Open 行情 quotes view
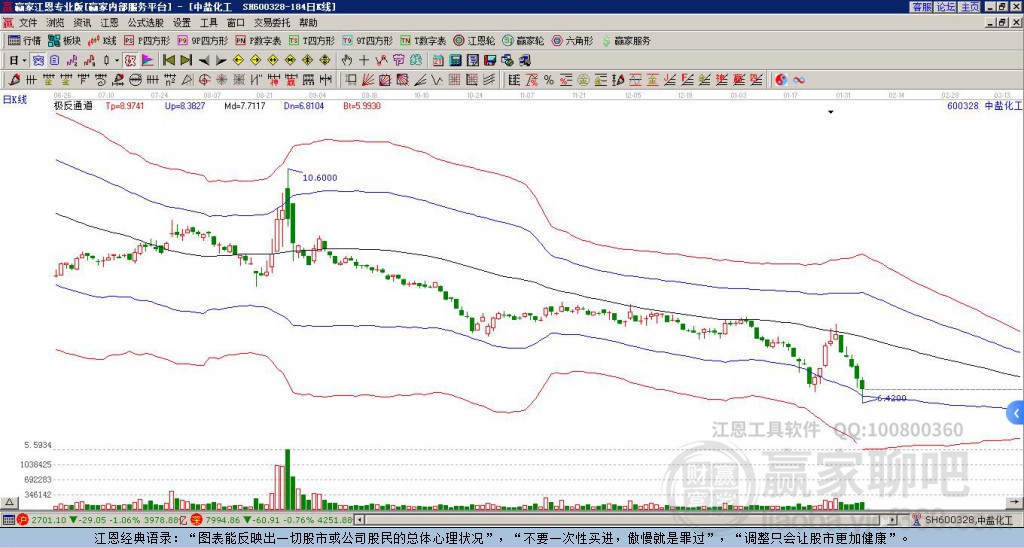The image size is (1024, 548). (24, 40)
